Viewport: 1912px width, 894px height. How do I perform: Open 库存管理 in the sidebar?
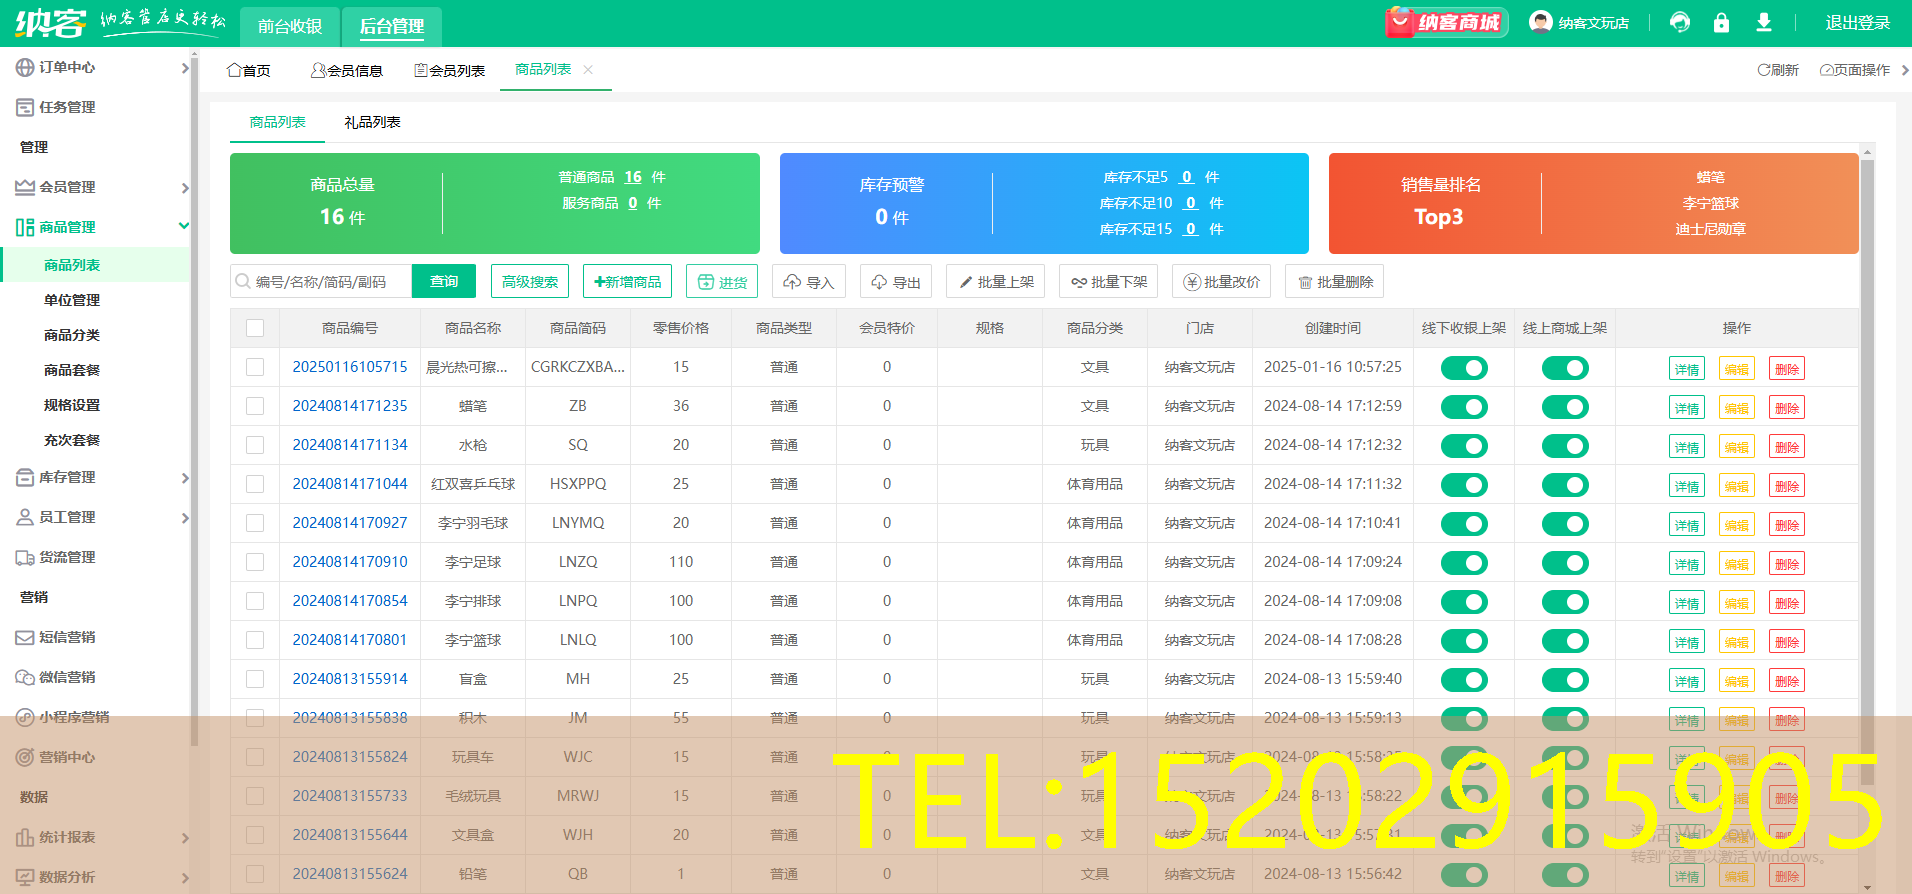tap(67, 477)
